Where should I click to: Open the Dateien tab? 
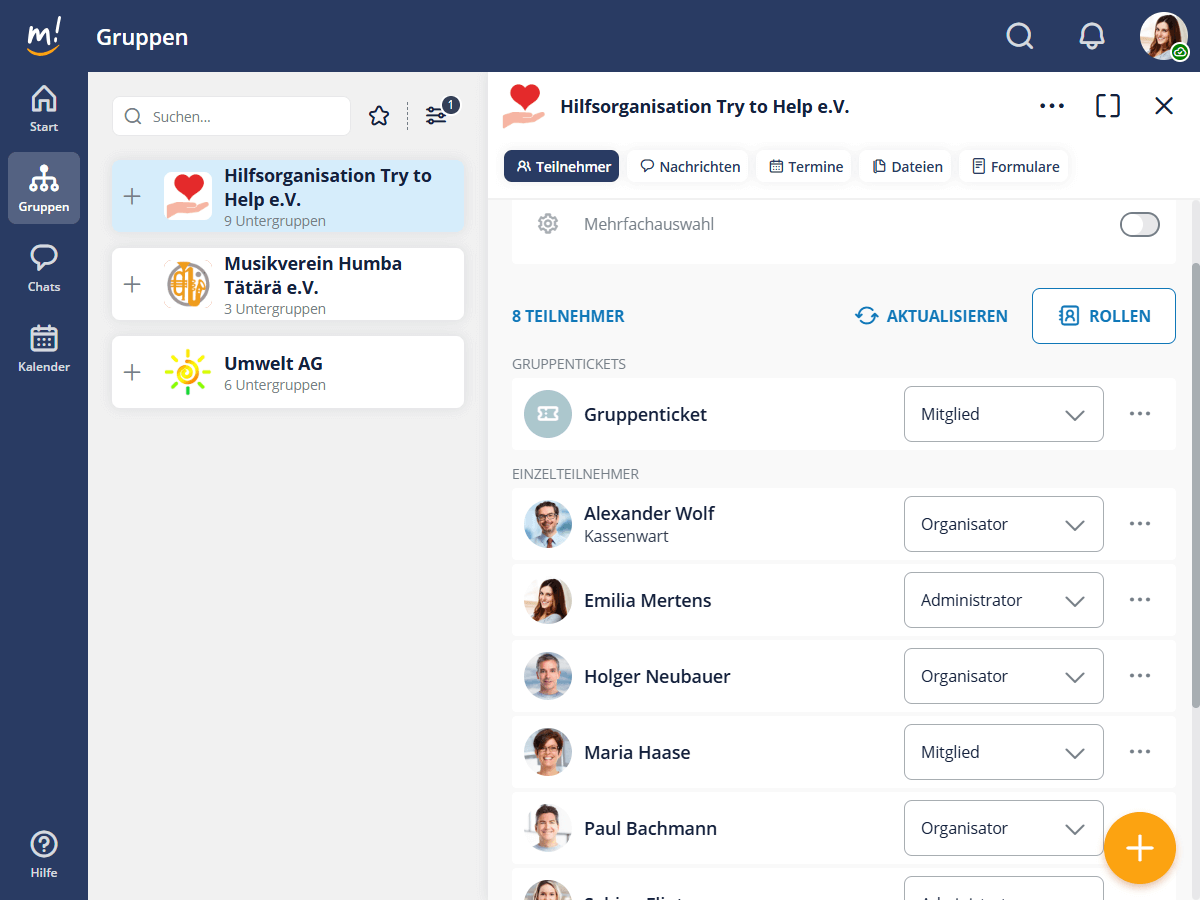point(906,166)
